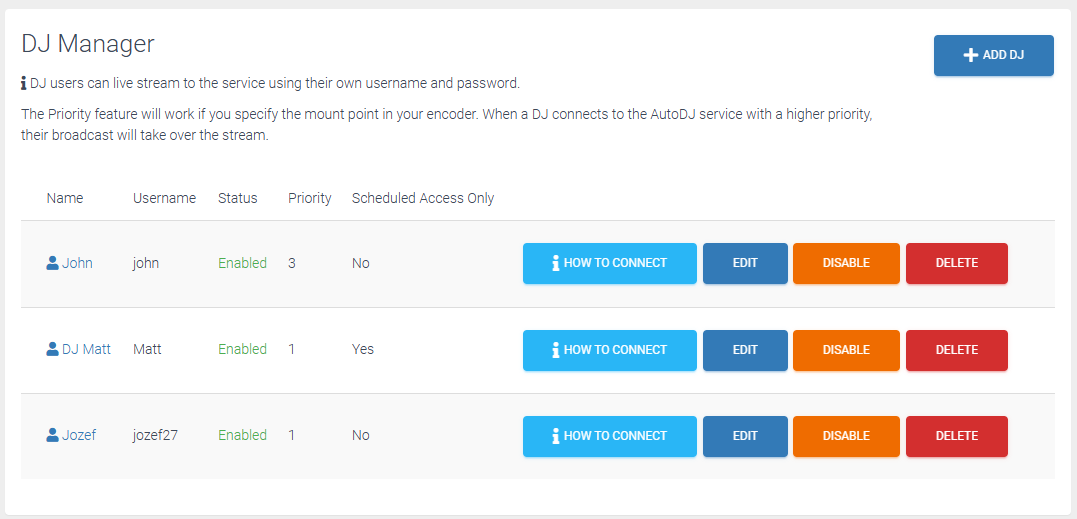This screenshot has width=1077, height=519.
Task: Click the info icon in DJ Matt's How to Connect button
Action: click(556, 350)
